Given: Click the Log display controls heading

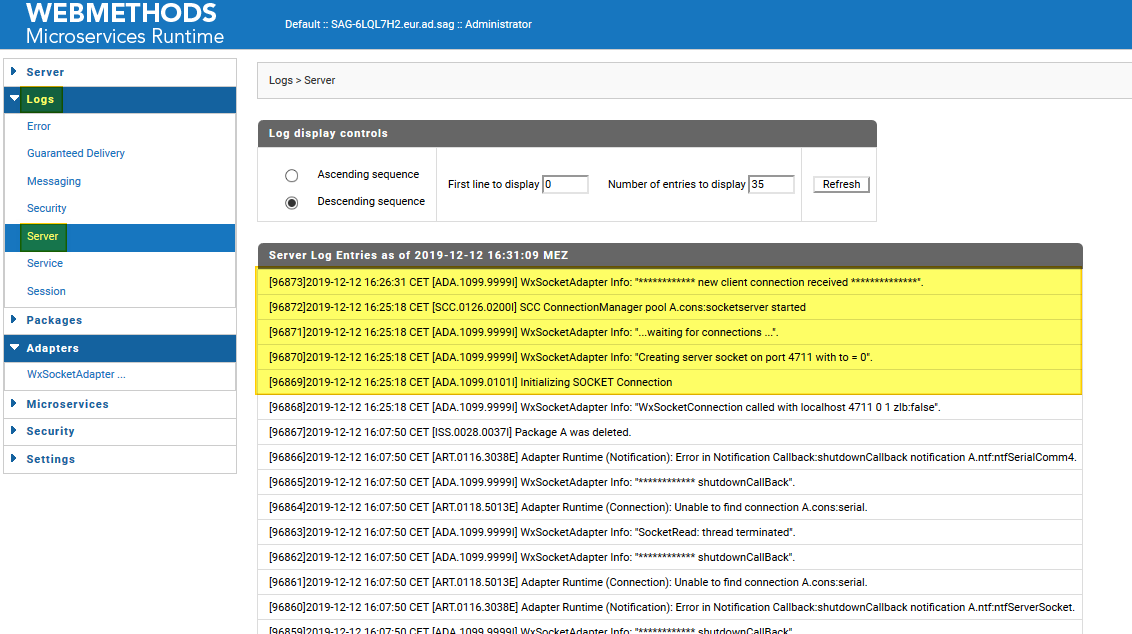Looking at the screenshot, I should [x=328, y=134].
